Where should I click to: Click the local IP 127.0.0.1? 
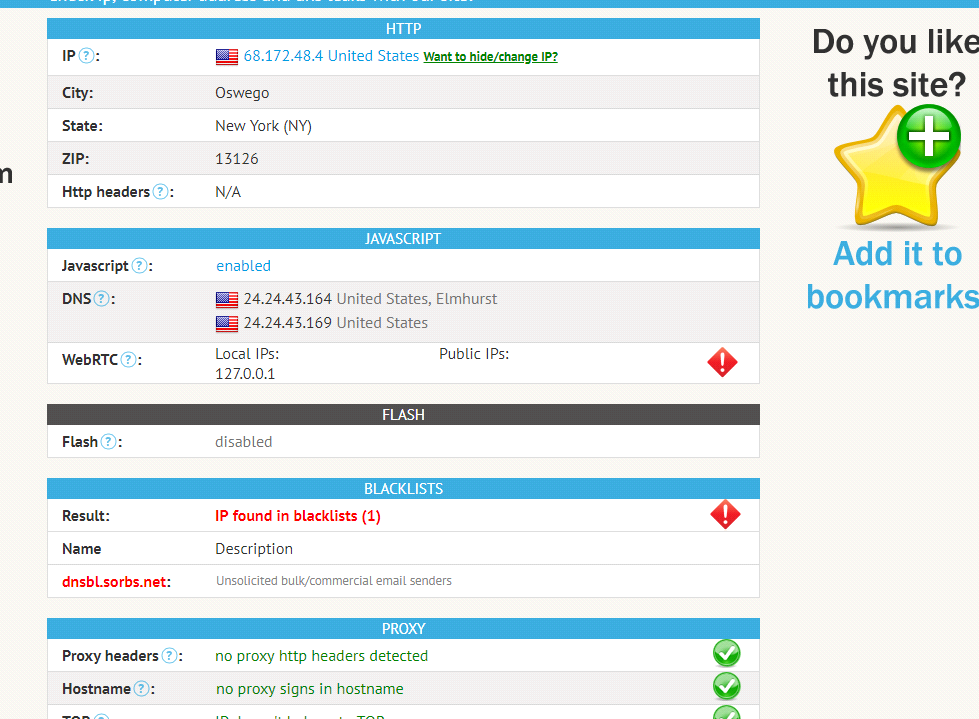coord(245,374)
